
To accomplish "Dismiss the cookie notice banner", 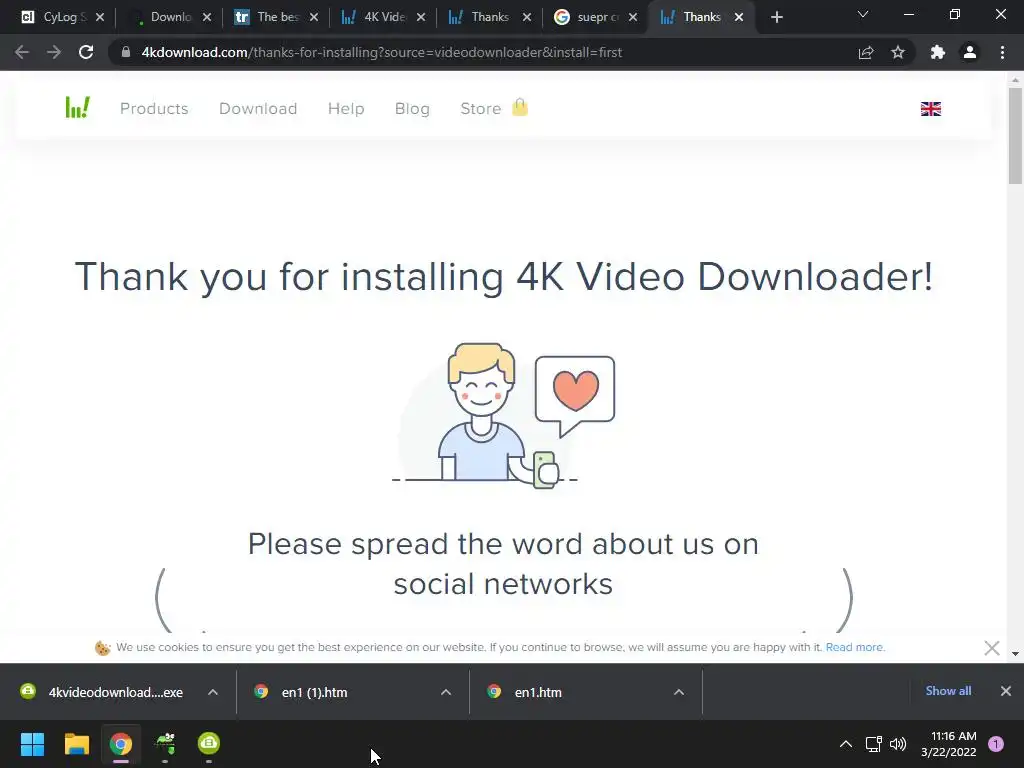I will click(x=991, y=648).
